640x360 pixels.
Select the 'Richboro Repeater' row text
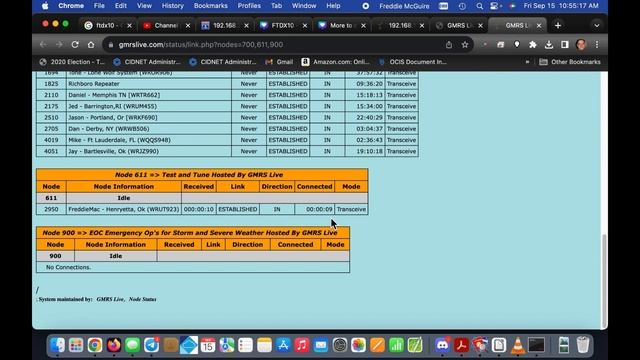pos(94,84)
